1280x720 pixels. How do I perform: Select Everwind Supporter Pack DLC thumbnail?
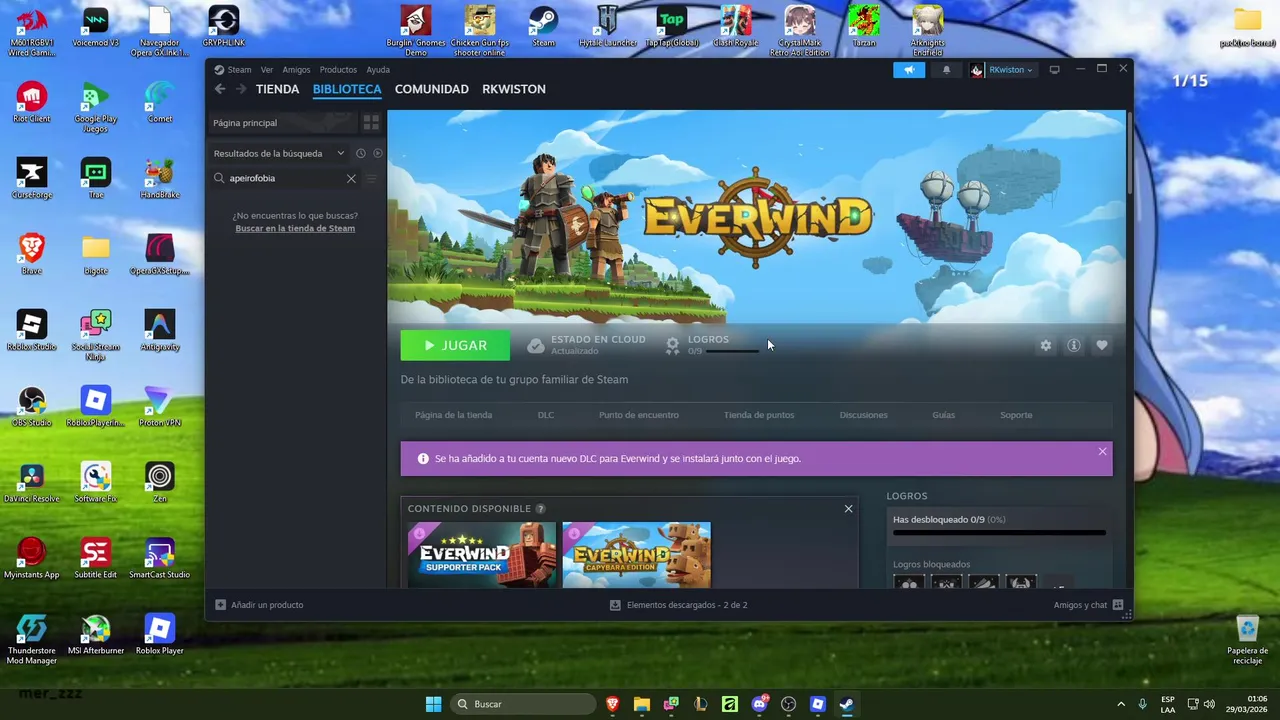click(482, 554)
